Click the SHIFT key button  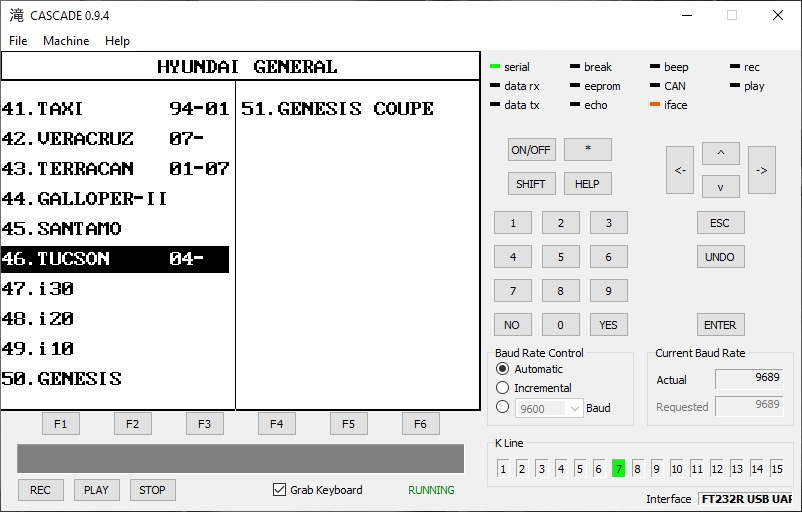tap(531, 184)
